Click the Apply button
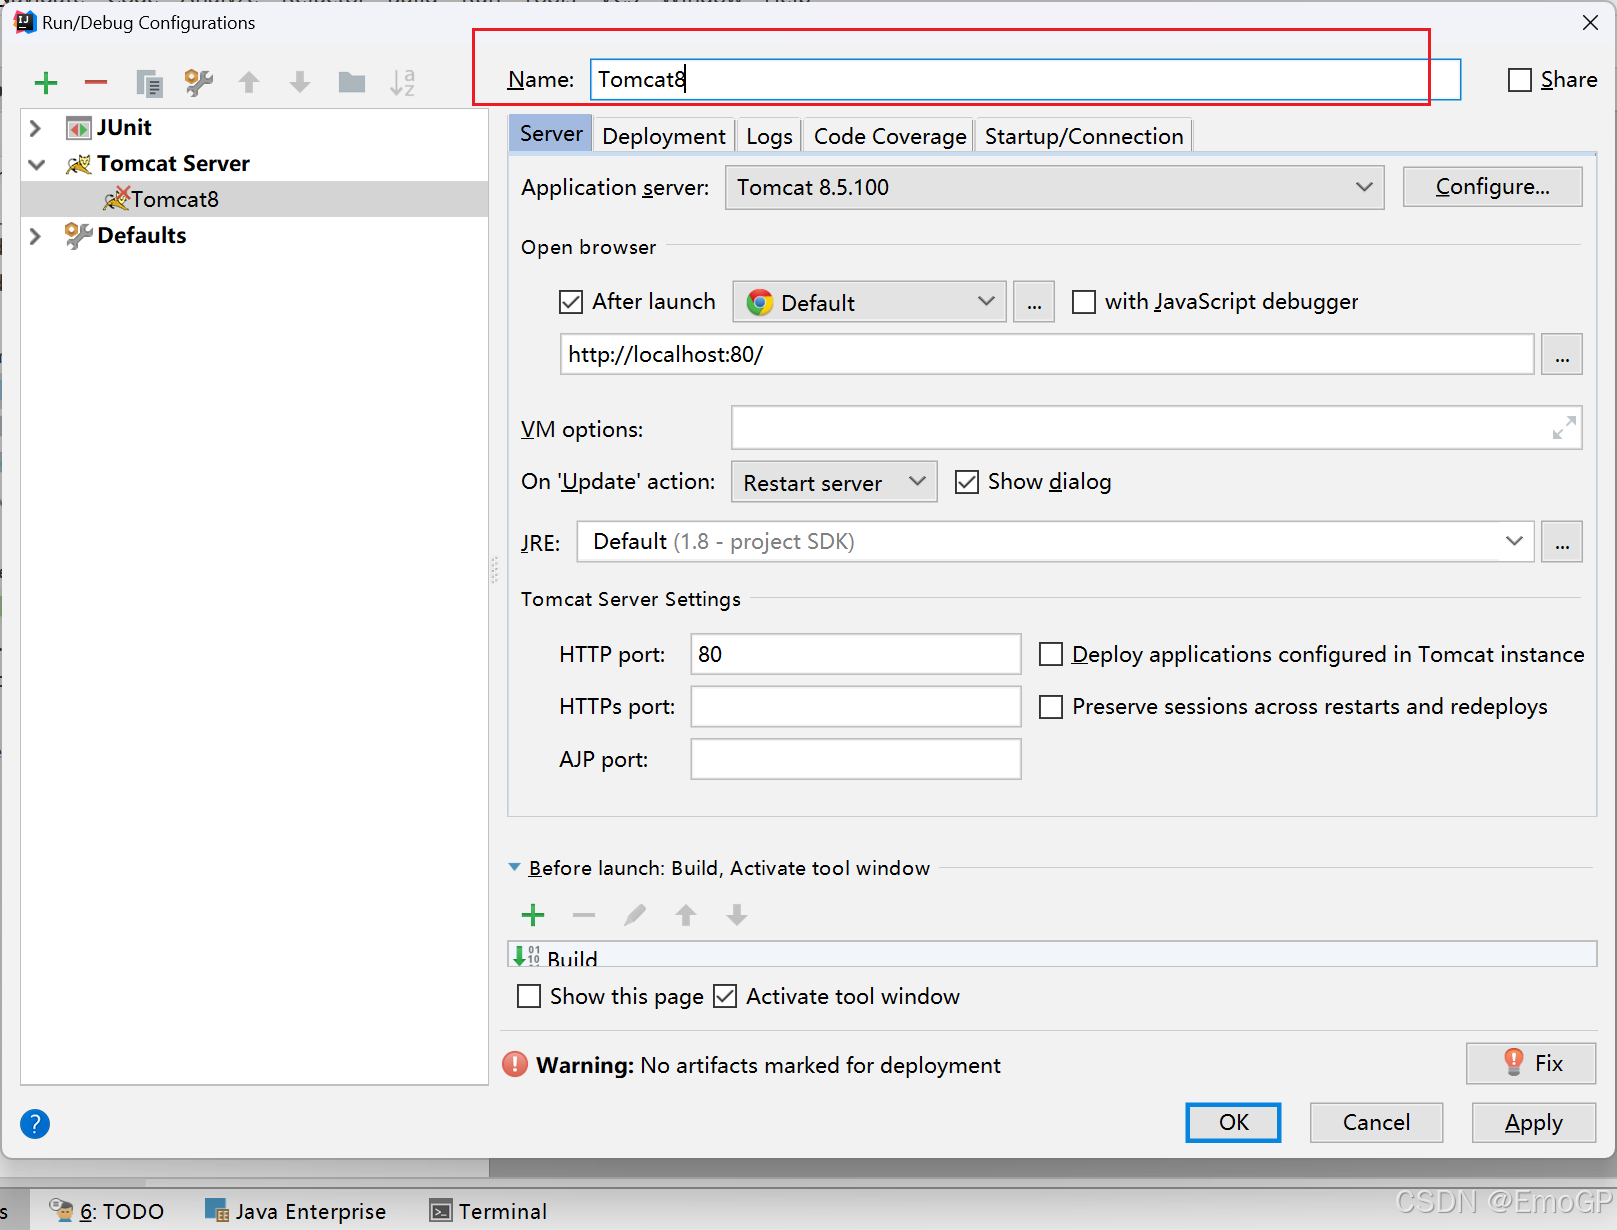Screen dimensions: 1617x1230 coord(1533,1122)
